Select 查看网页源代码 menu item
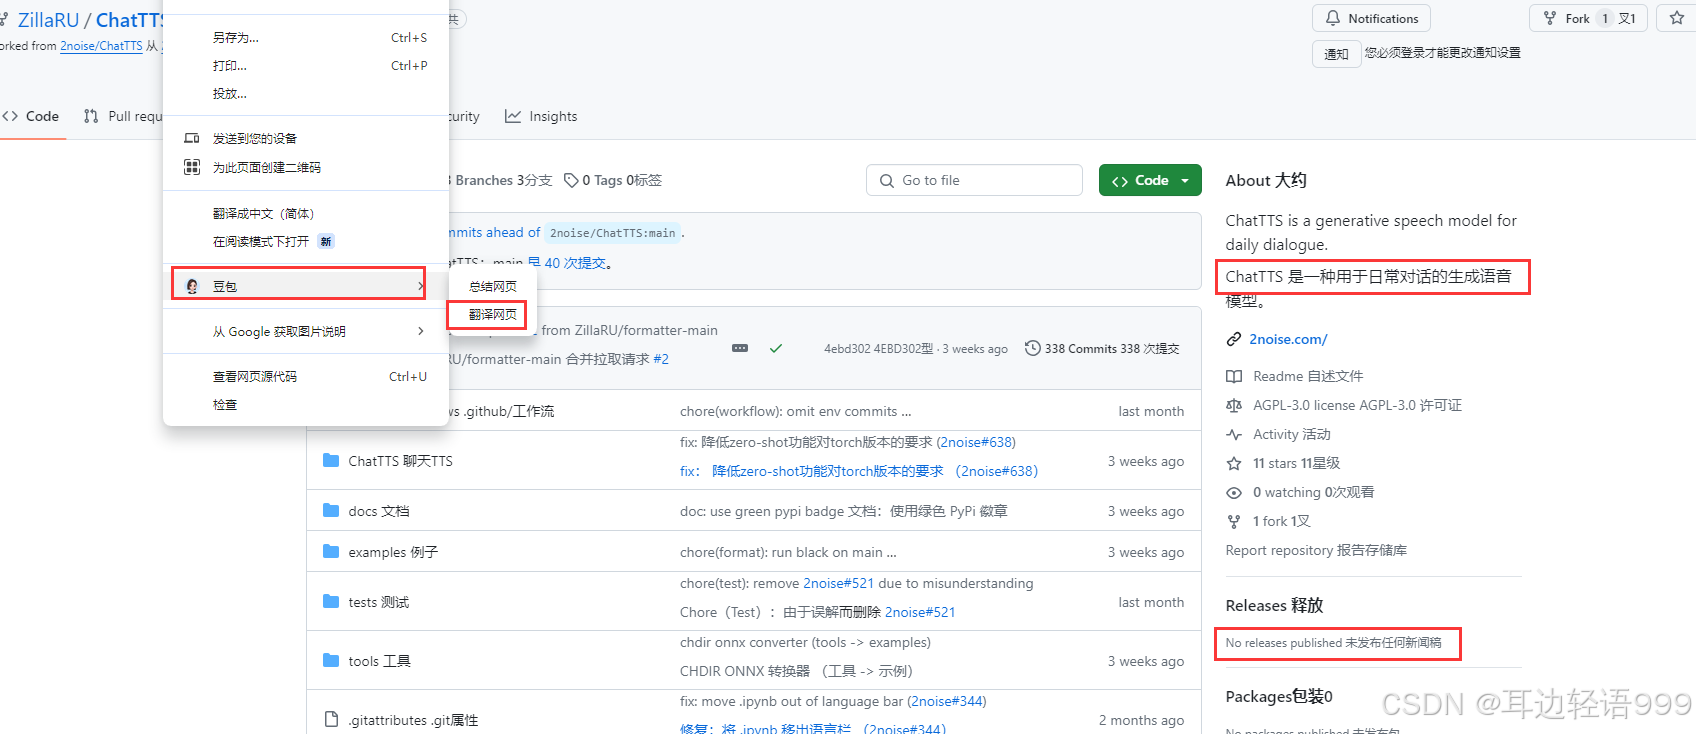This screenshot has height=734, width=1696. [x=254, y=376]
